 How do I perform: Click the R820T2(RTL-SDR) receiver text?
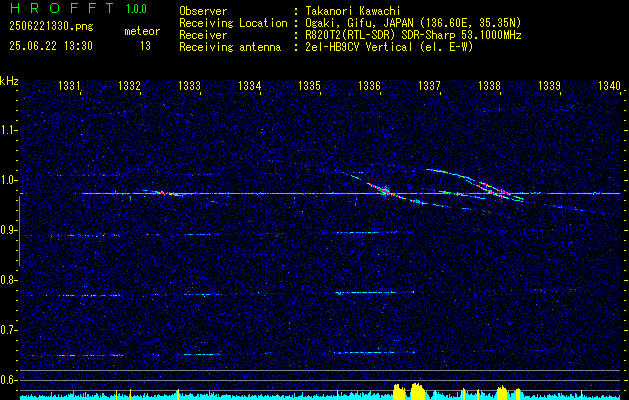point(413,35)
